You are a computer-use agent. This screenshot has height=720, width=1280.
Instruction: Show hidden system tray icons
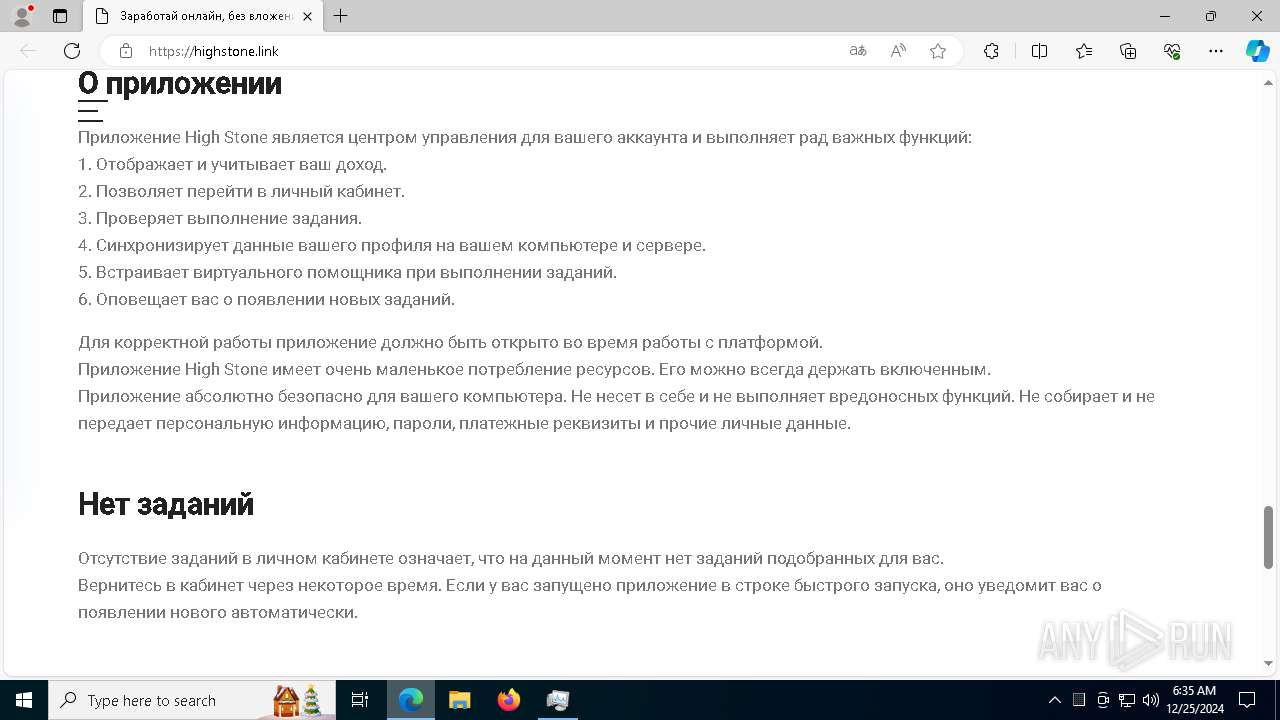[x=1055, y=700]
